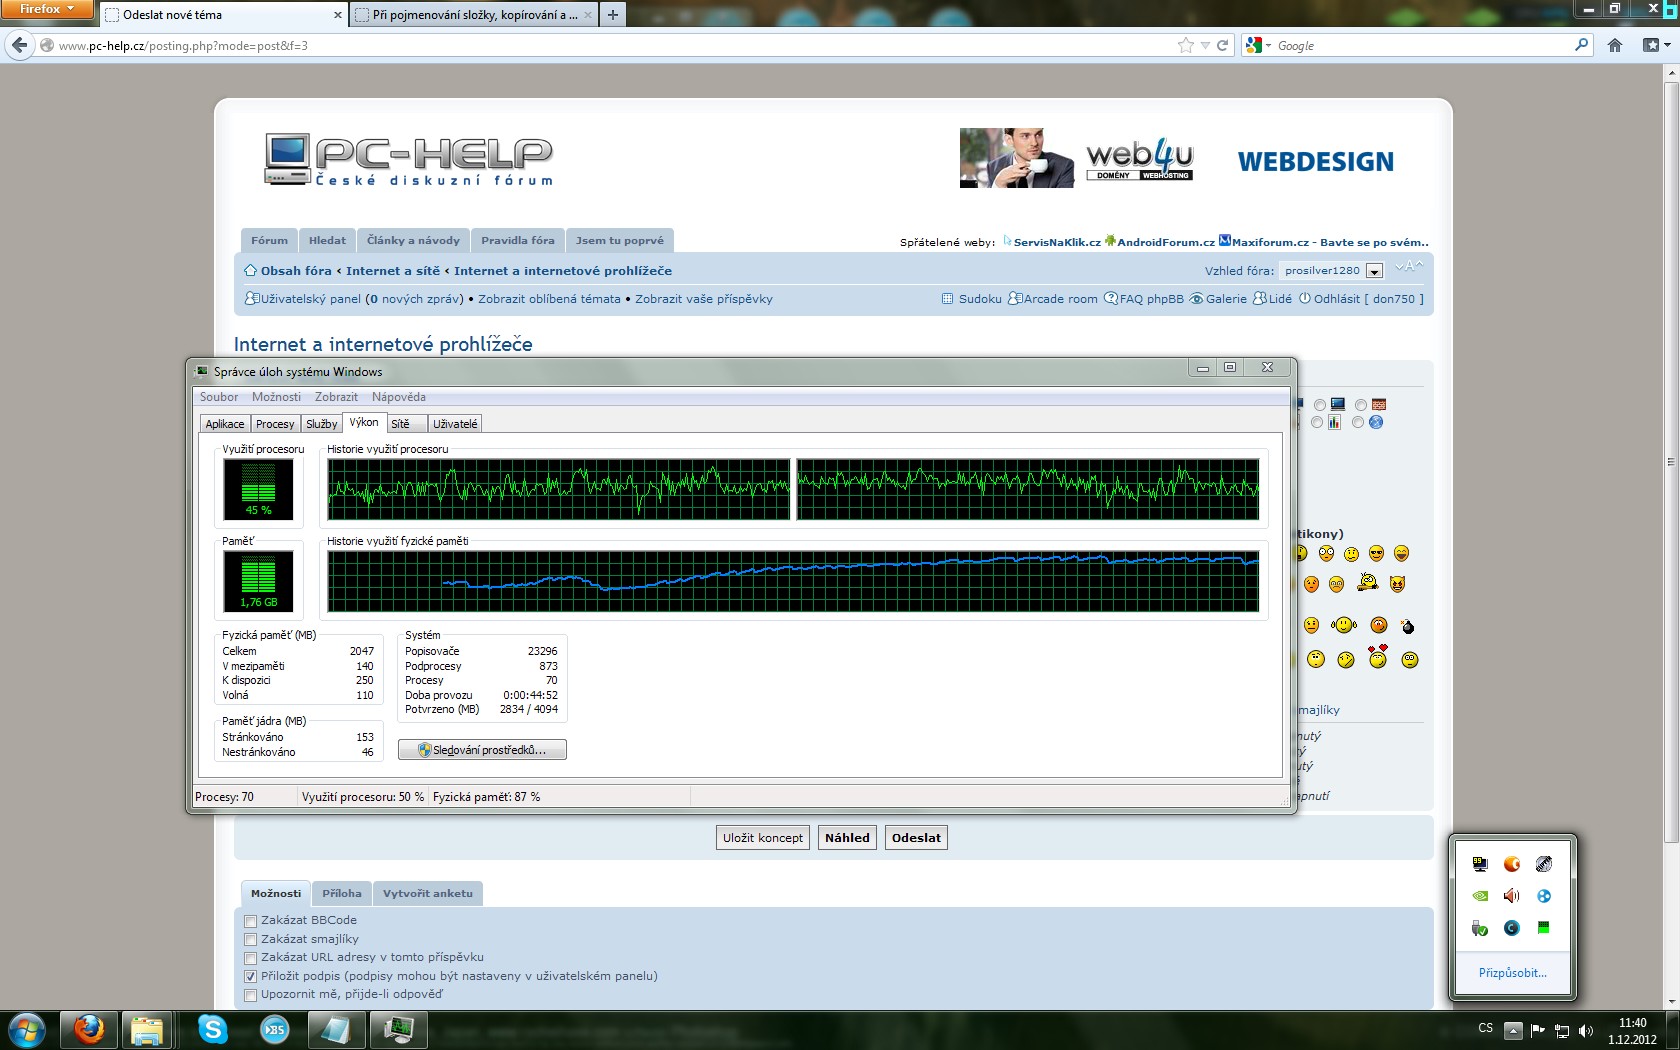Click the bookmark star icon in address bar
Screen dimensions: 1680x1050
pos(1186,45)
